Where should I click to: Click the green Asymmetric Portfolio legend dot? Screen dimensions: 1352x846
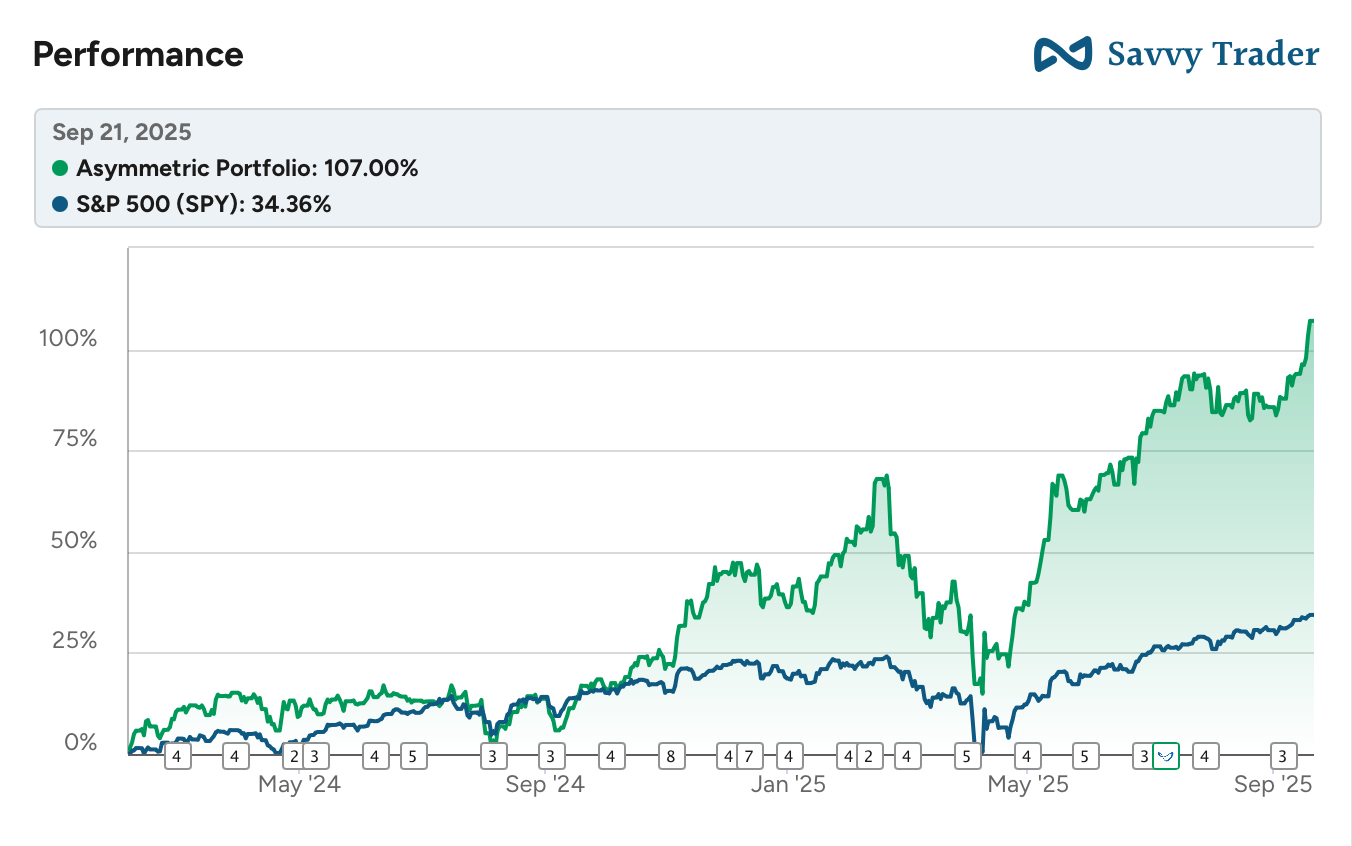tap(60, 169)
